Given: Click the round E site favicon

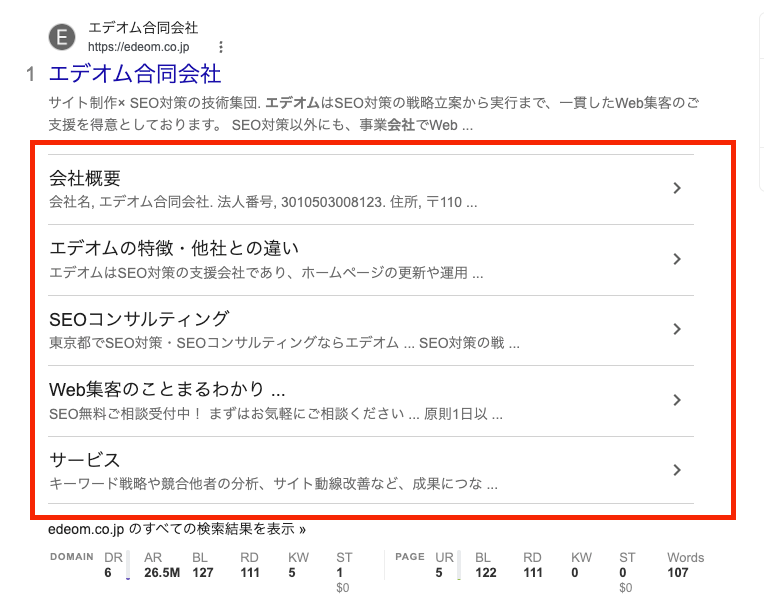Looking at the screenshot, I should [62, 37].
